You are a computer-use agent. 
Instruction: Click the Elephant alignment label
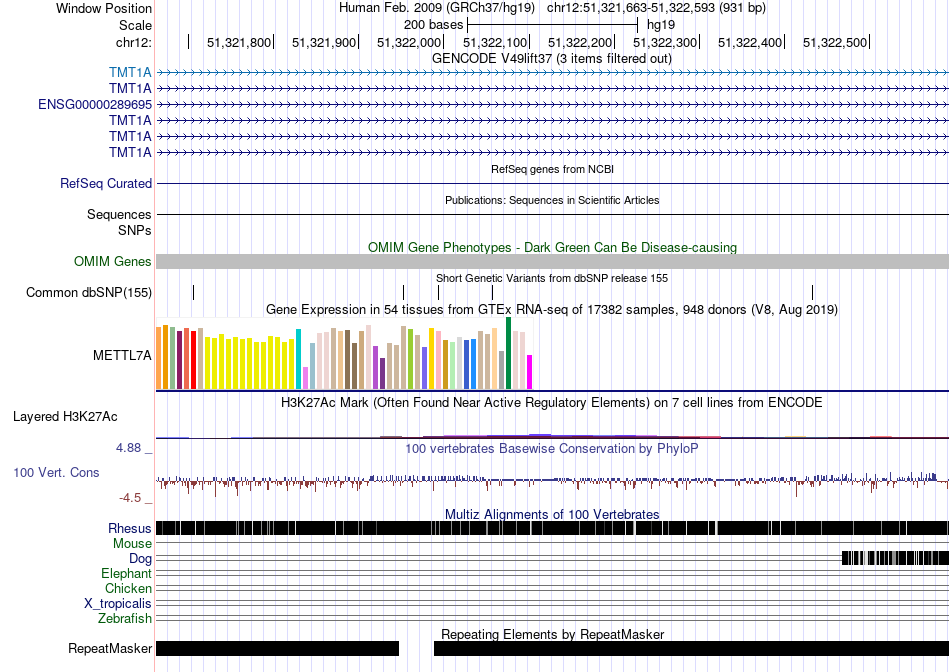(x=127, y=573)
